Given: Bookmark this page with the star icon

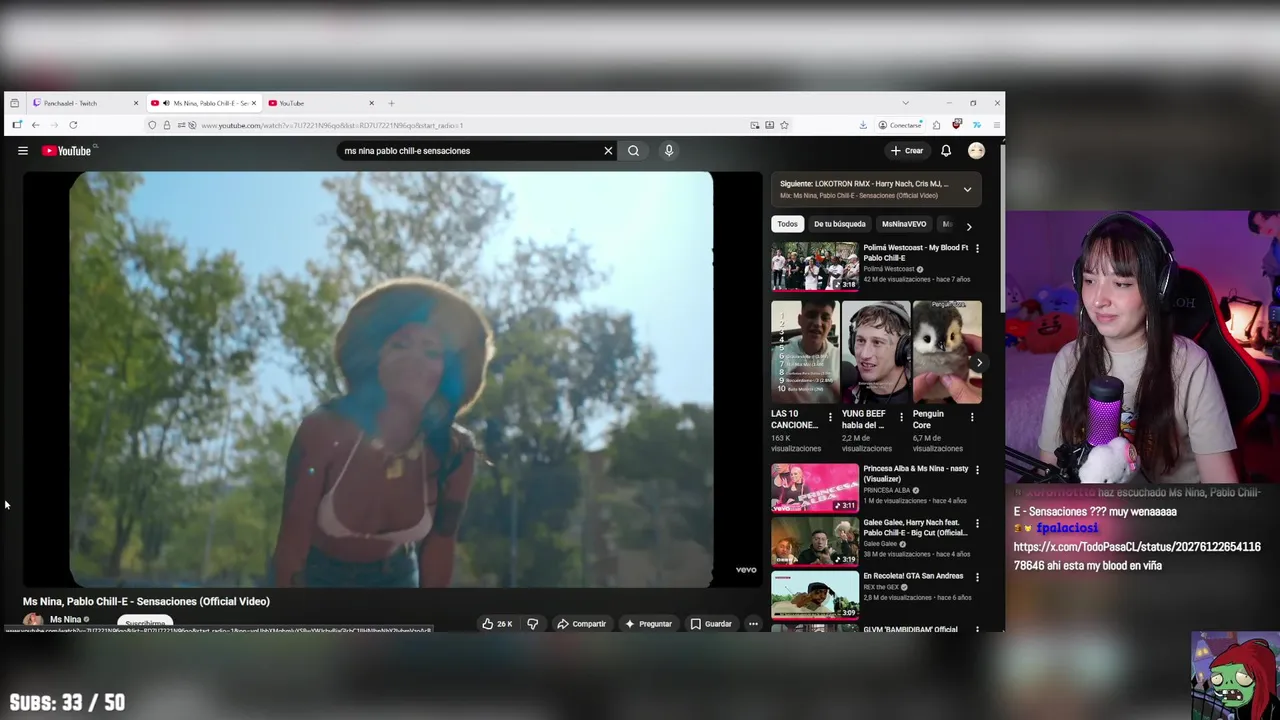Looking at the screenshot, I should [784, 125].
